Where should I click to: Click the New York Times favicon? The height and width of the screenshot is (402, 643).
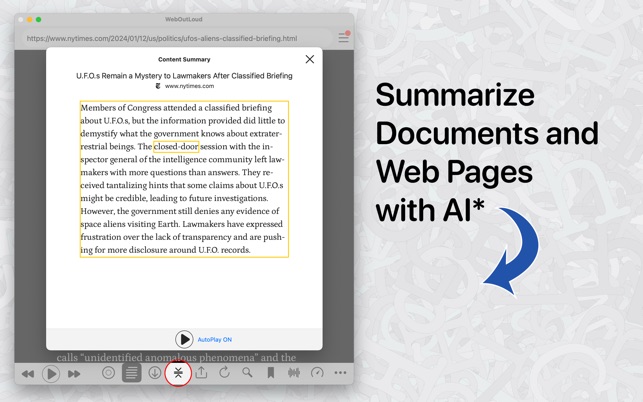tap(158, 86)
